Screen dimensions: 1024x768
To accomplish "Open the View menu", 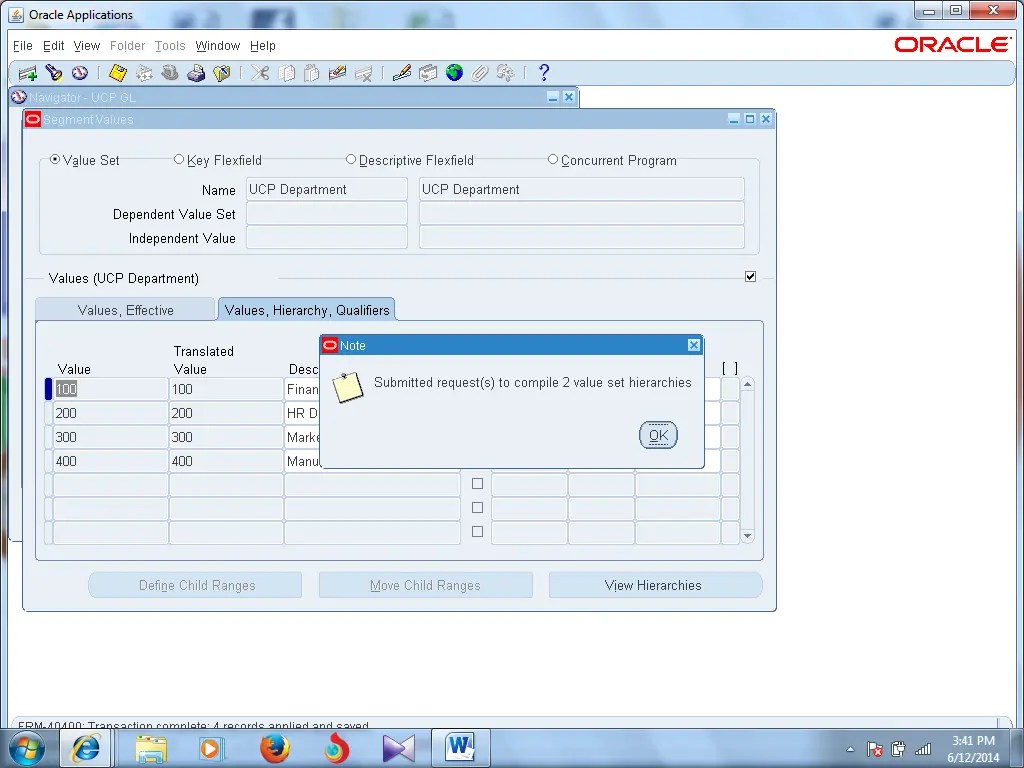I will tap(87, 46).
